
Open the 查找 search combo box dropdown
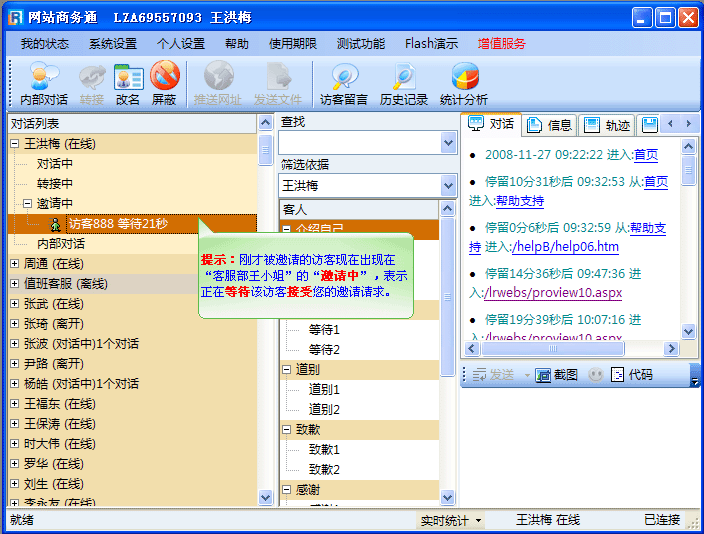pos(448,143)
